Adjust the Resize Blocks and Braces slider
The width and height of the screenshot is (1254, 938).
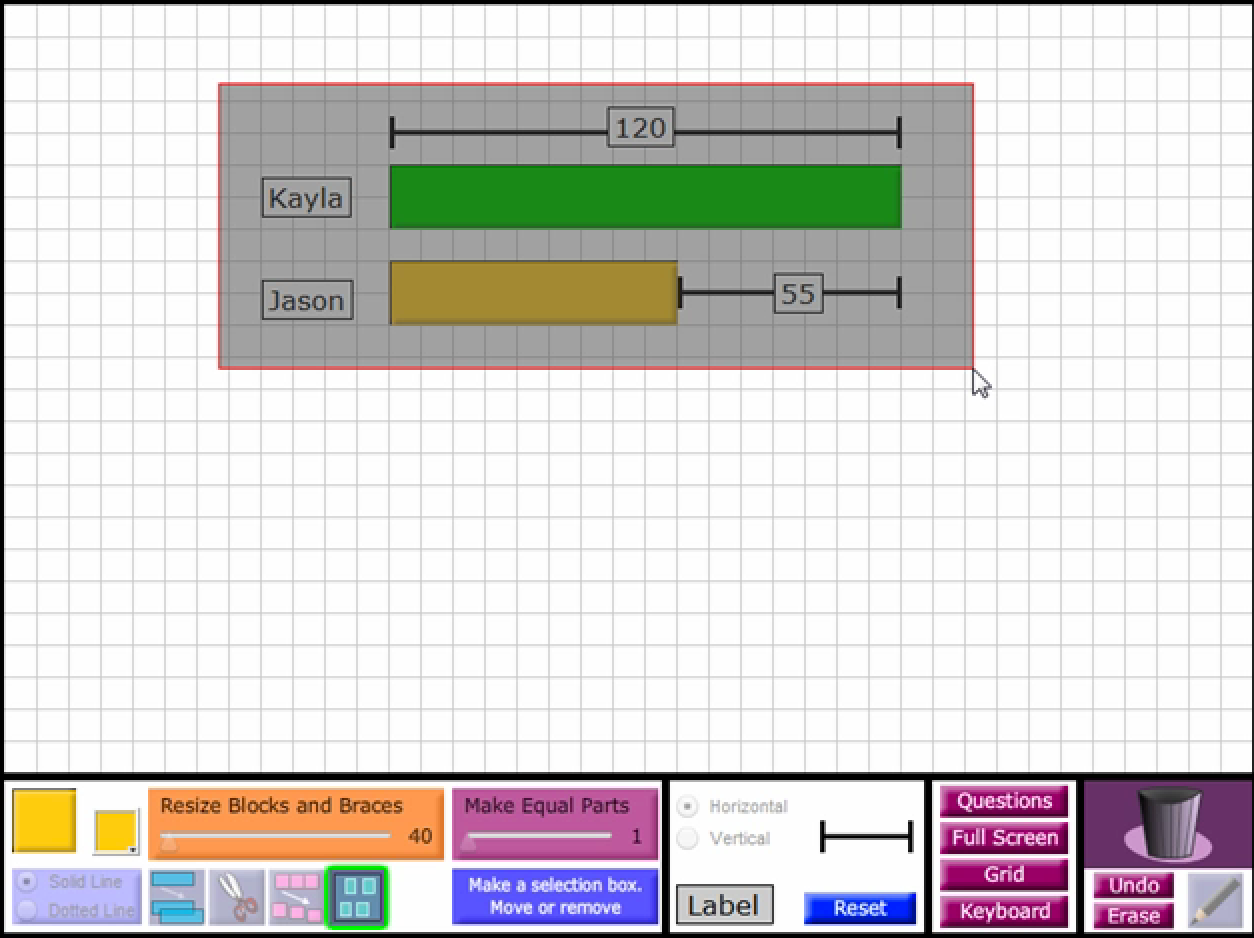tap(276, 837)
